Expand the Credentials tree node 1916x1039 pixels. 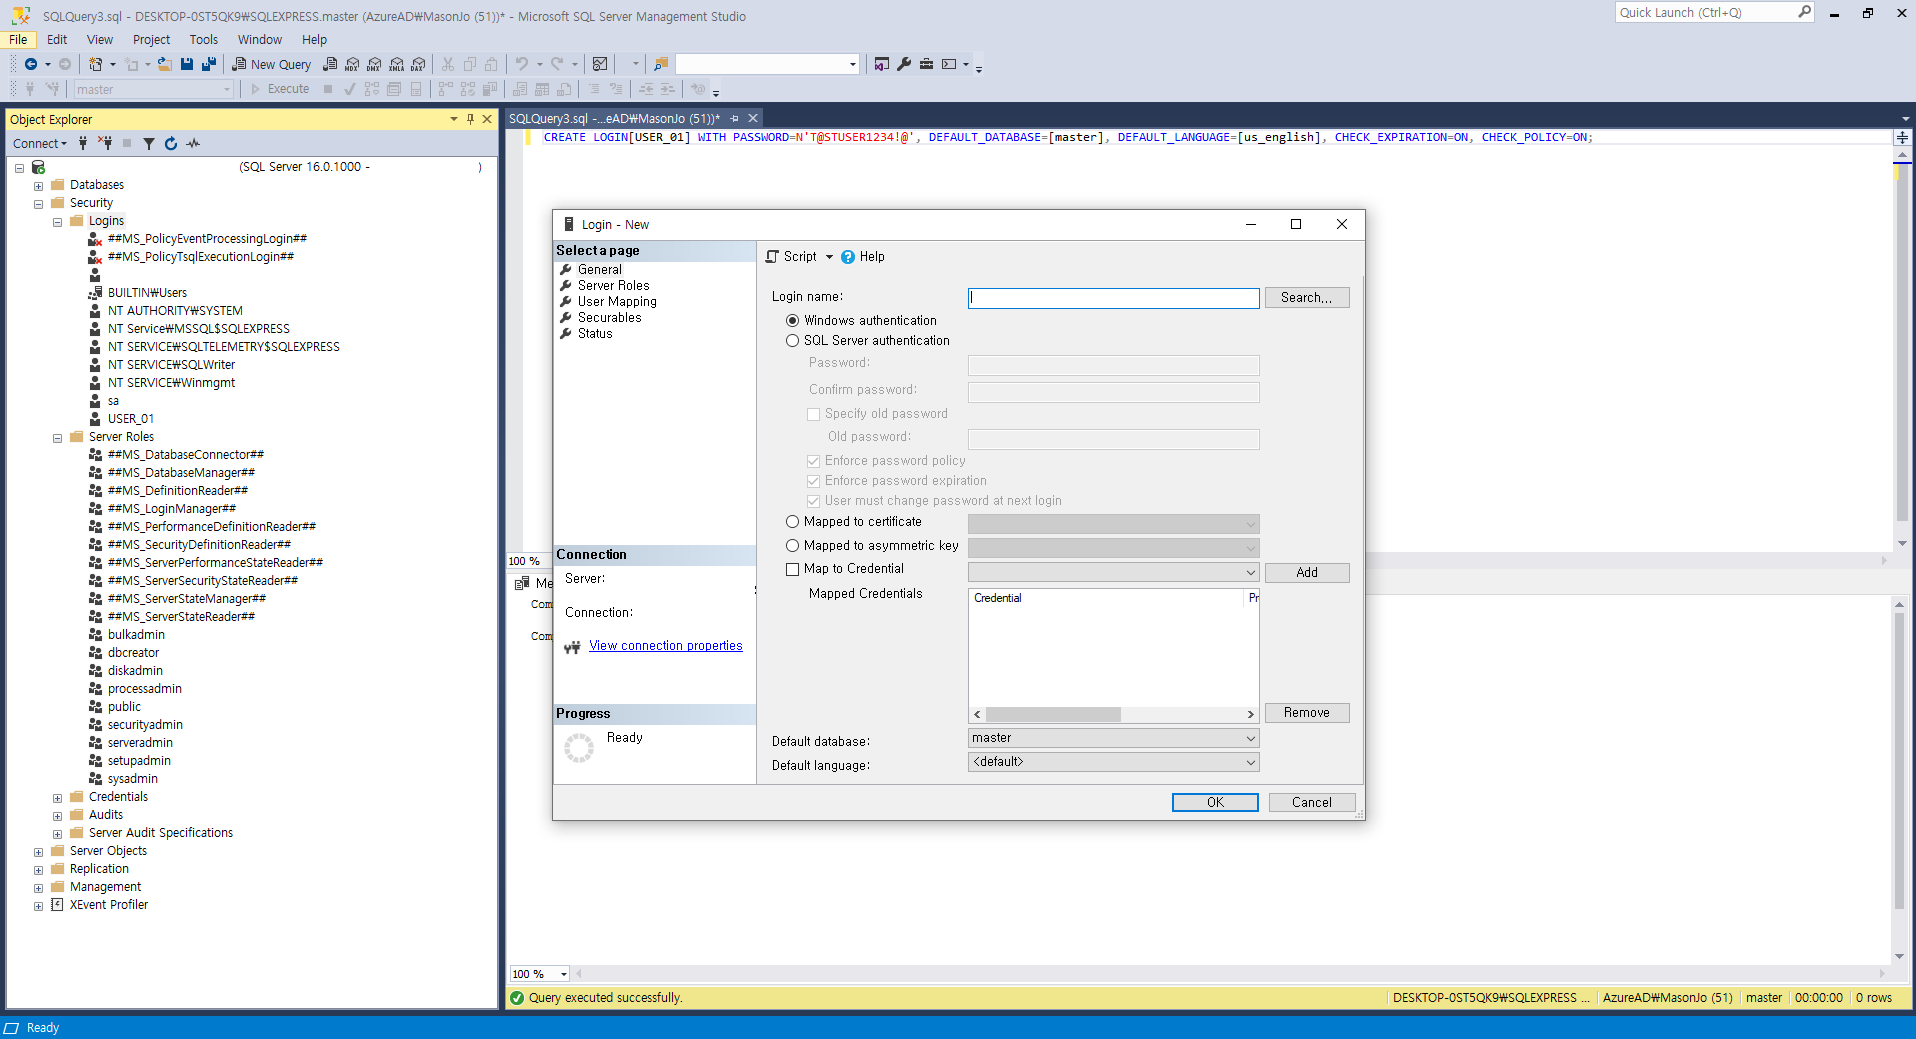tap(57, 797)
